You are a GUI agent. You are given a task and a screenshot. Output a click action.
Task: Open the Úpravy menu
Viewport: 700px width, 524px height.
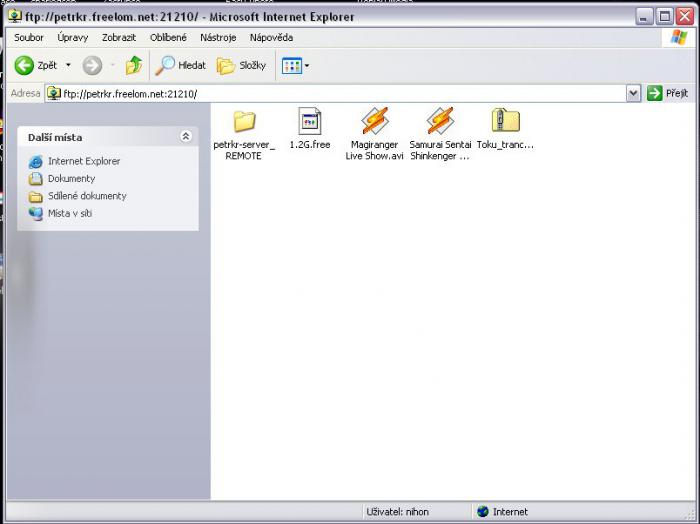[x=73, y=37]
